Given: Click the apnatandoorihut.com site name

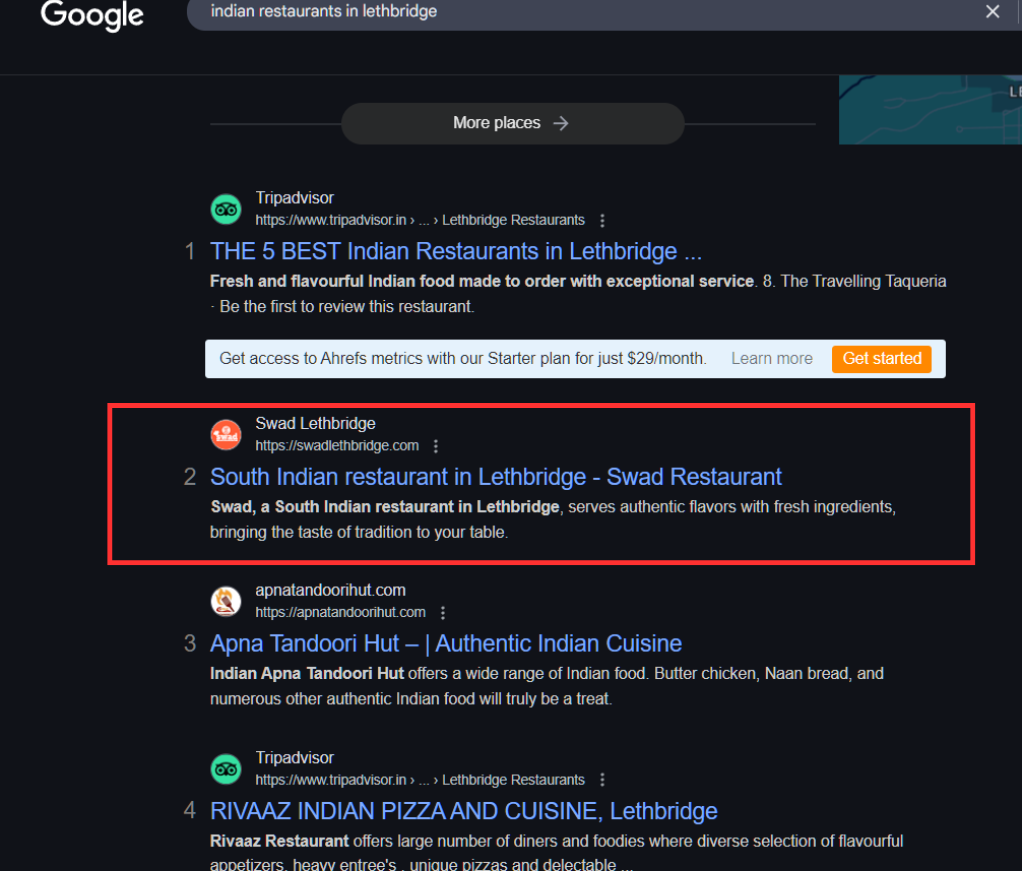Looking at the screenshot, I should 330,590.
